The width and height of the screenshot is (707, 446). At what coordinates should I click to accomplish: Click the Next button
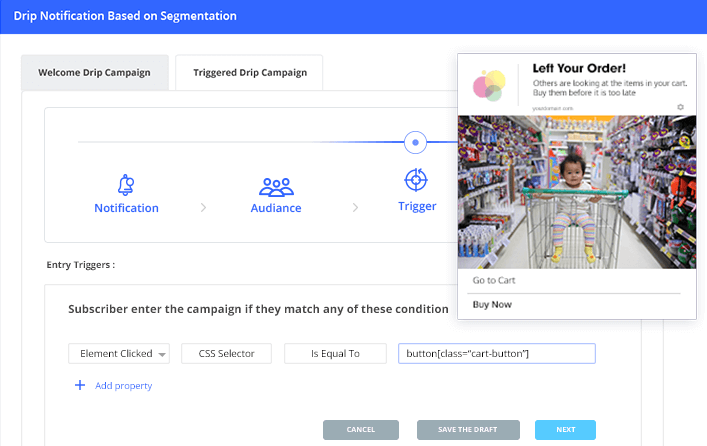(x=565, y=430)
